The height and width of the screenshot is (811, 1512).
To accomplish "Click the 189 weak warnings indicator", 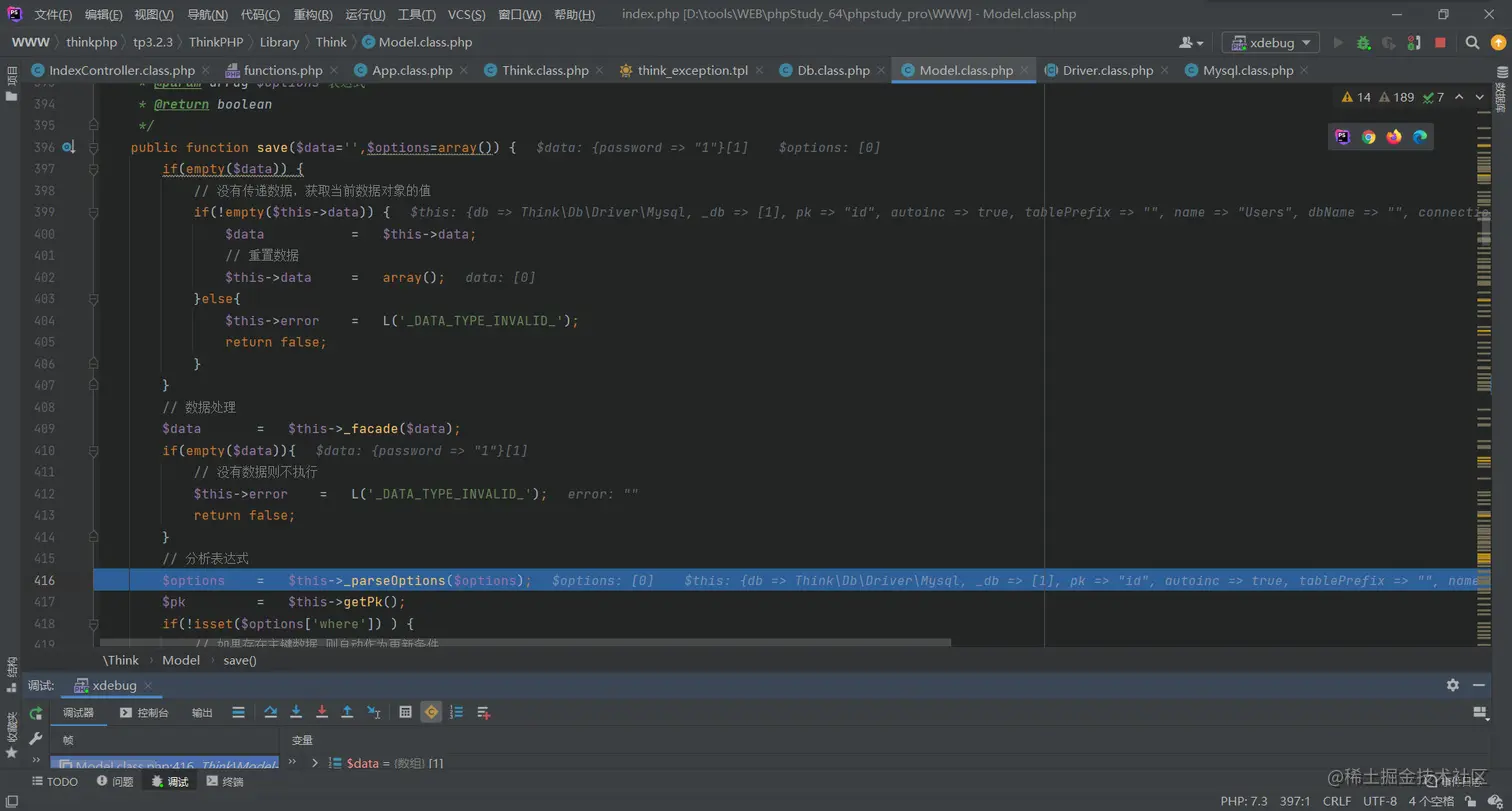I will pos(1397,97).
